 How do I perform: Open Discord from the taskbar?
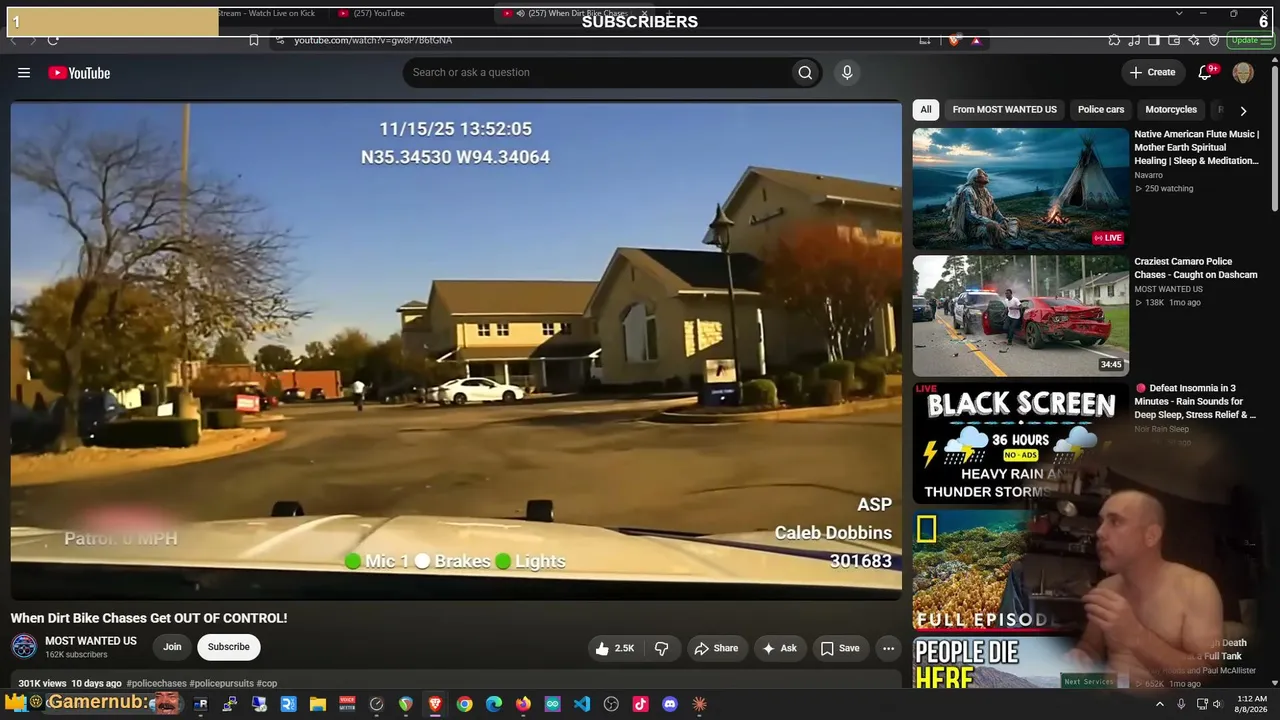tap(670, 704)
